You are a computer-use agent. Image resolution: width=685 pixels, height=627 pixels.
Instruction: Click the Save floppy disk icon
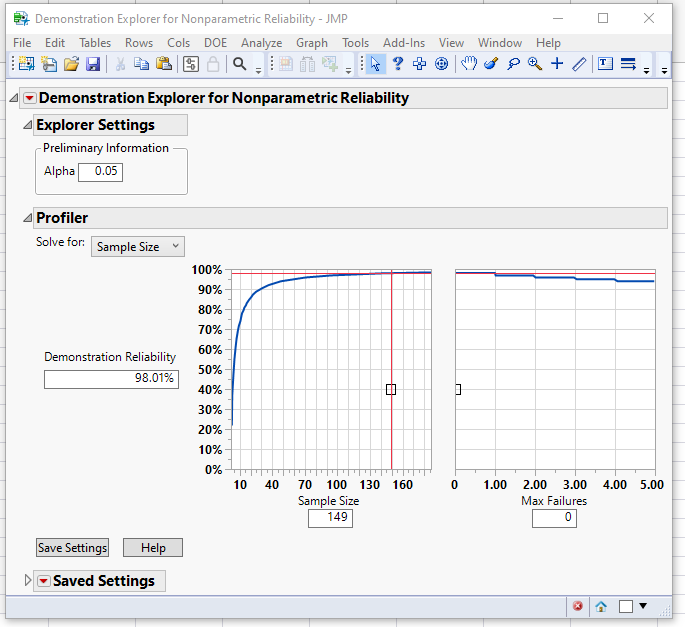pos(93,64)
